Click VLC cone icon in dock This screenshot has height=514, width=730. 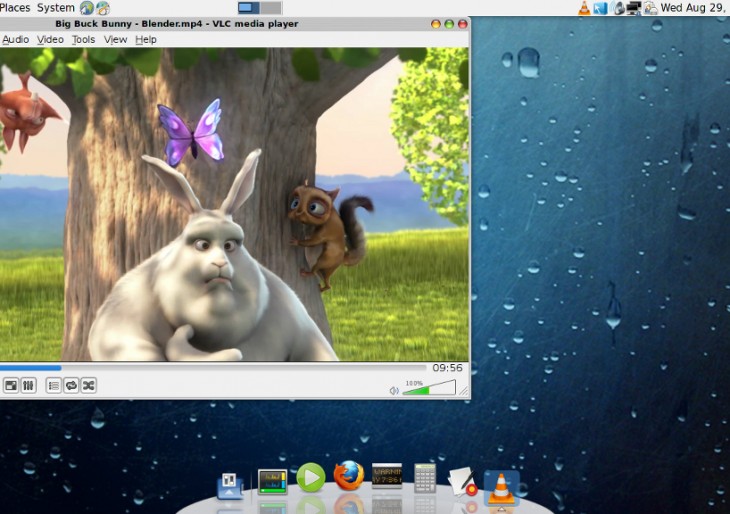click(x=501, y=489)
